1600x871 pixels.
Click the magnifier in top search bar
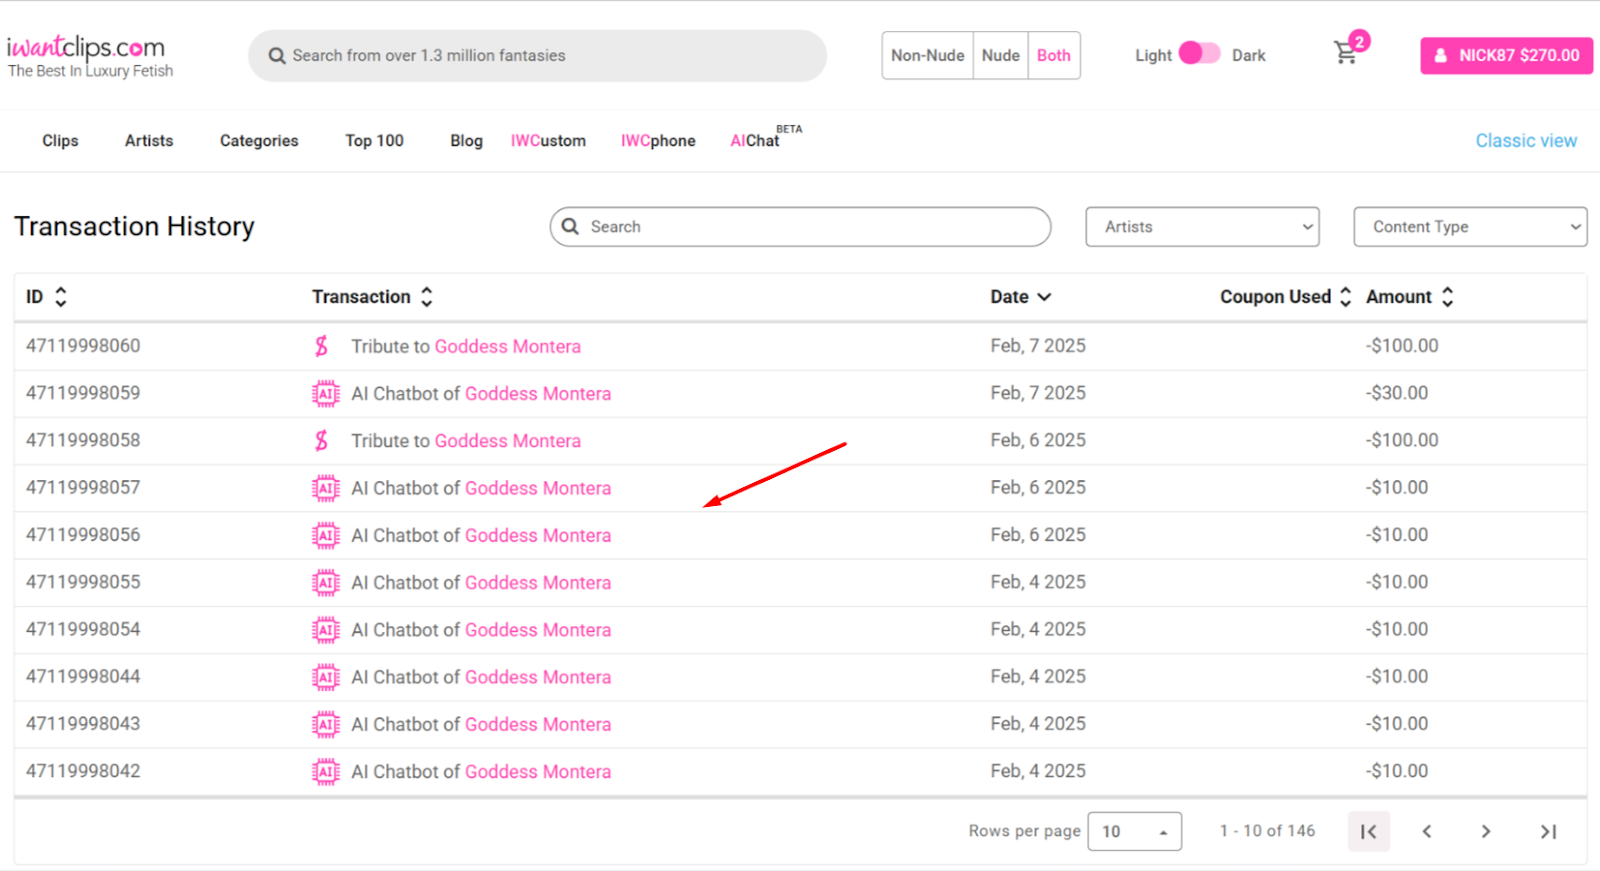(x=277, y=56)
